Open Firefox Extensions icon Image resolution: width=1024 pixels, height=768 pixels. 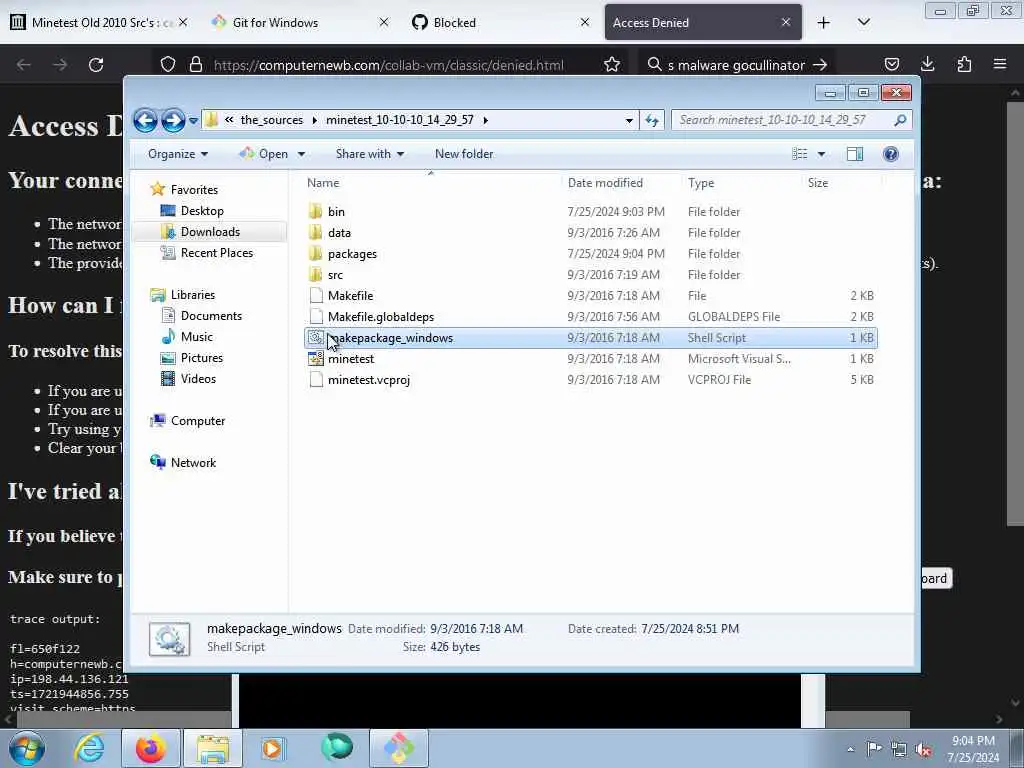point(964,65)
